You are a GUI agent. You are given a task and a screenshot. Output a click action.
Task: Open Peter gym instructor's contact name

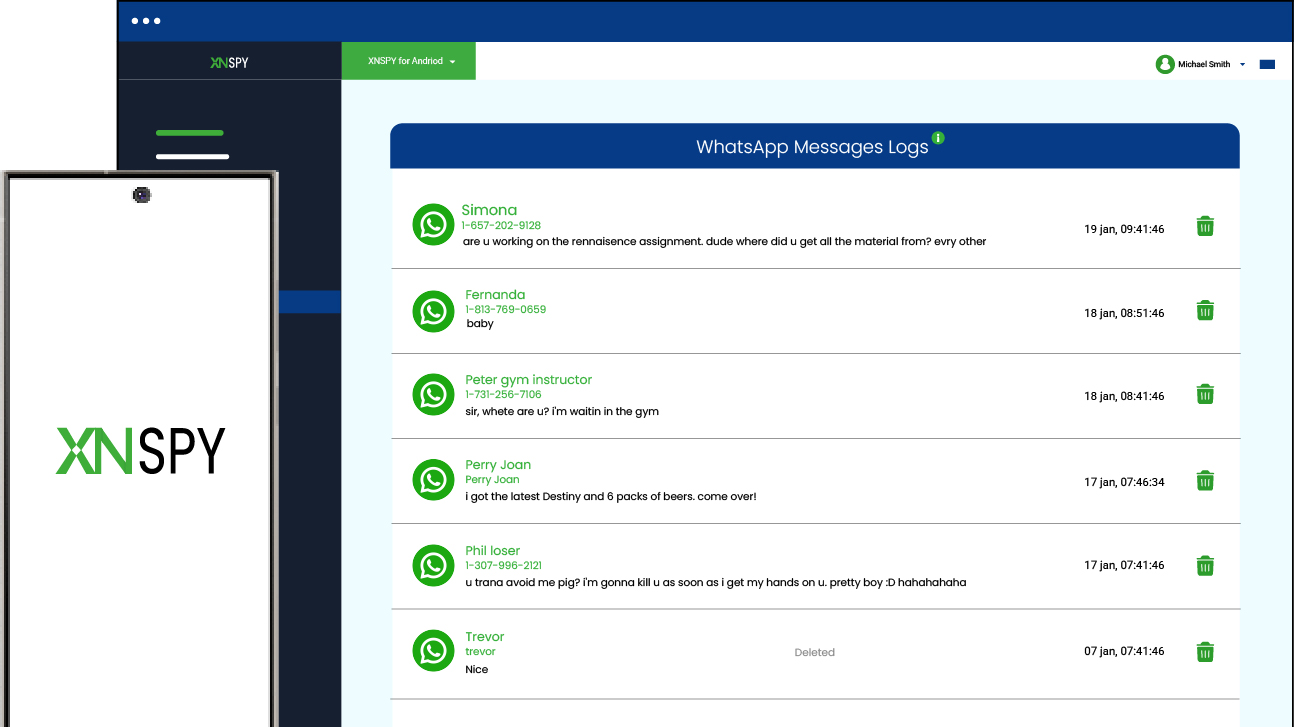click(528, 380)
